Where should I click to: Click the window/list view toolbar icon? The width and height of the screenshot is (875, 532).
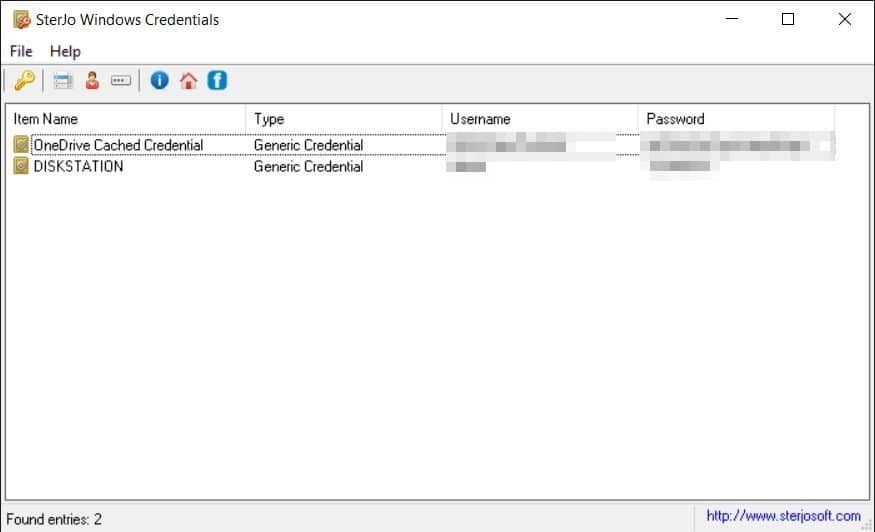tap(63, 81)
